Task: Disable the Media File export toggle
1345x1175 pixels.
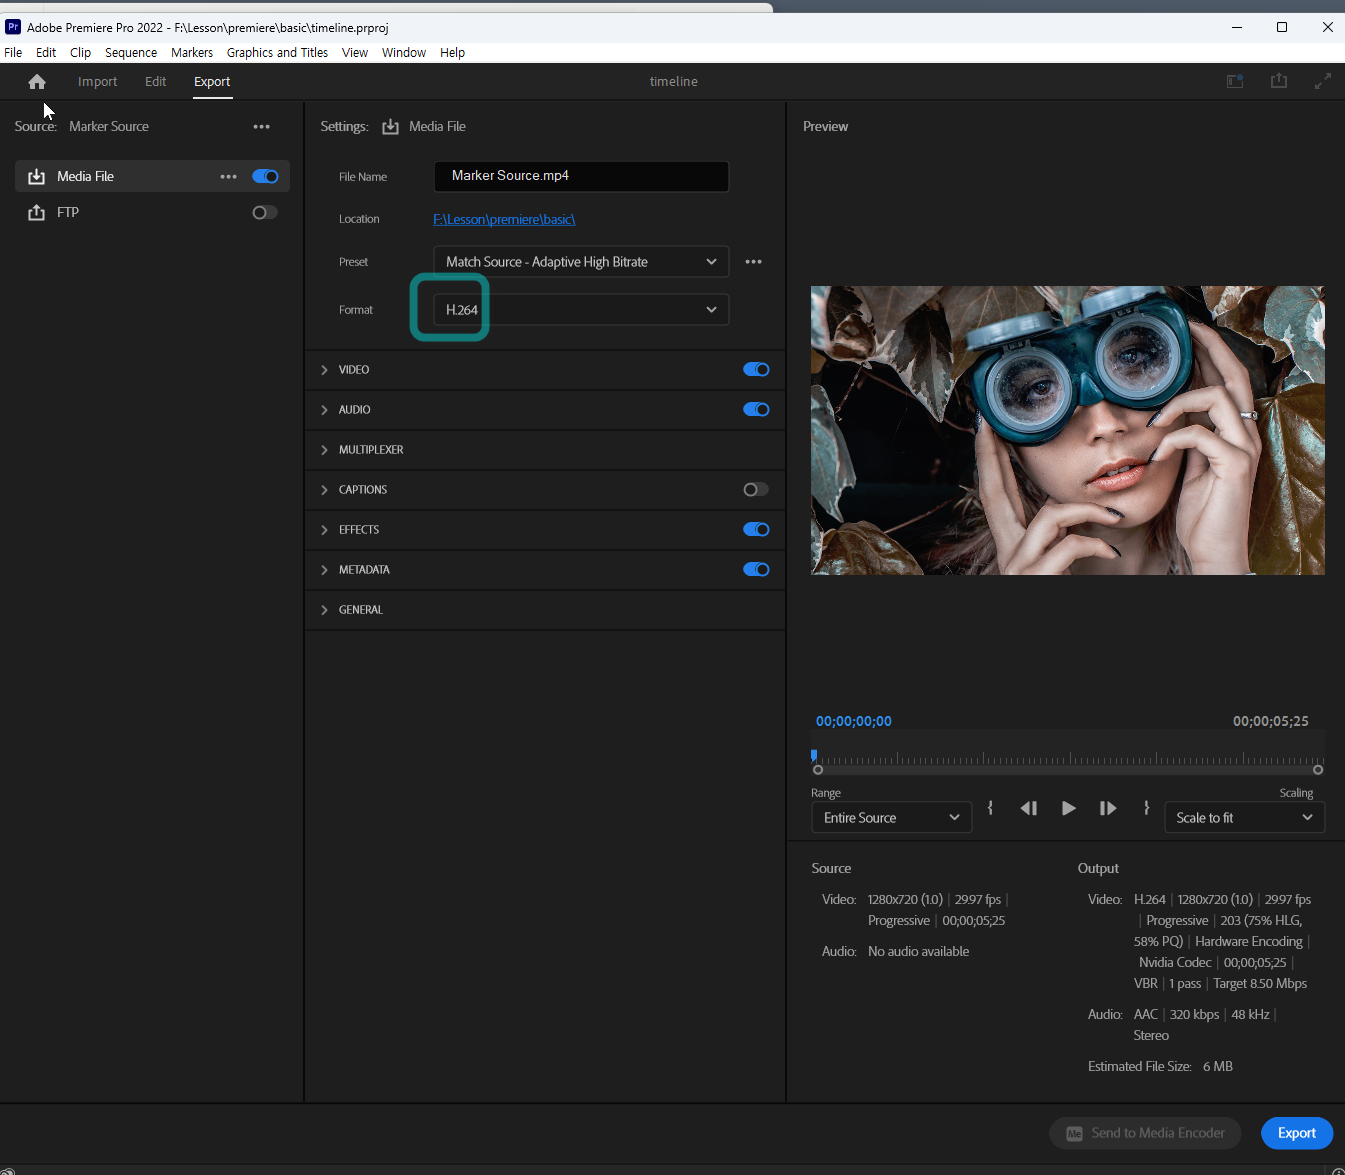Action: pos(265,177)
